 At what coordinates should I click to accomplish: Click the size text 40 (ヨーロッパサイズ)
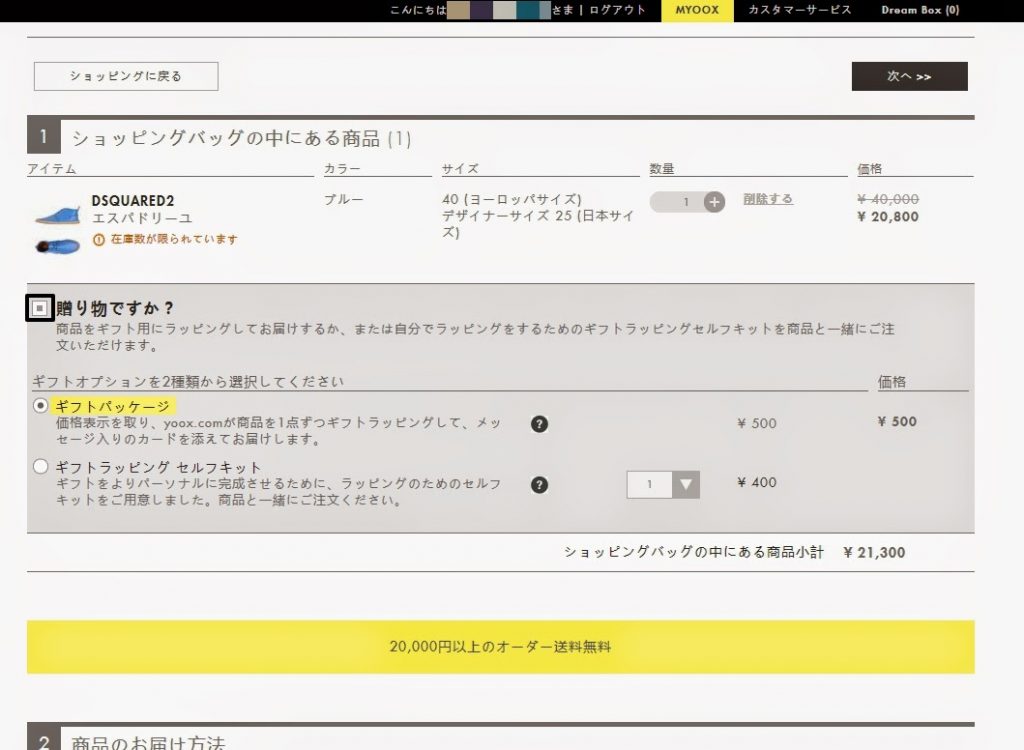point(511,199)
